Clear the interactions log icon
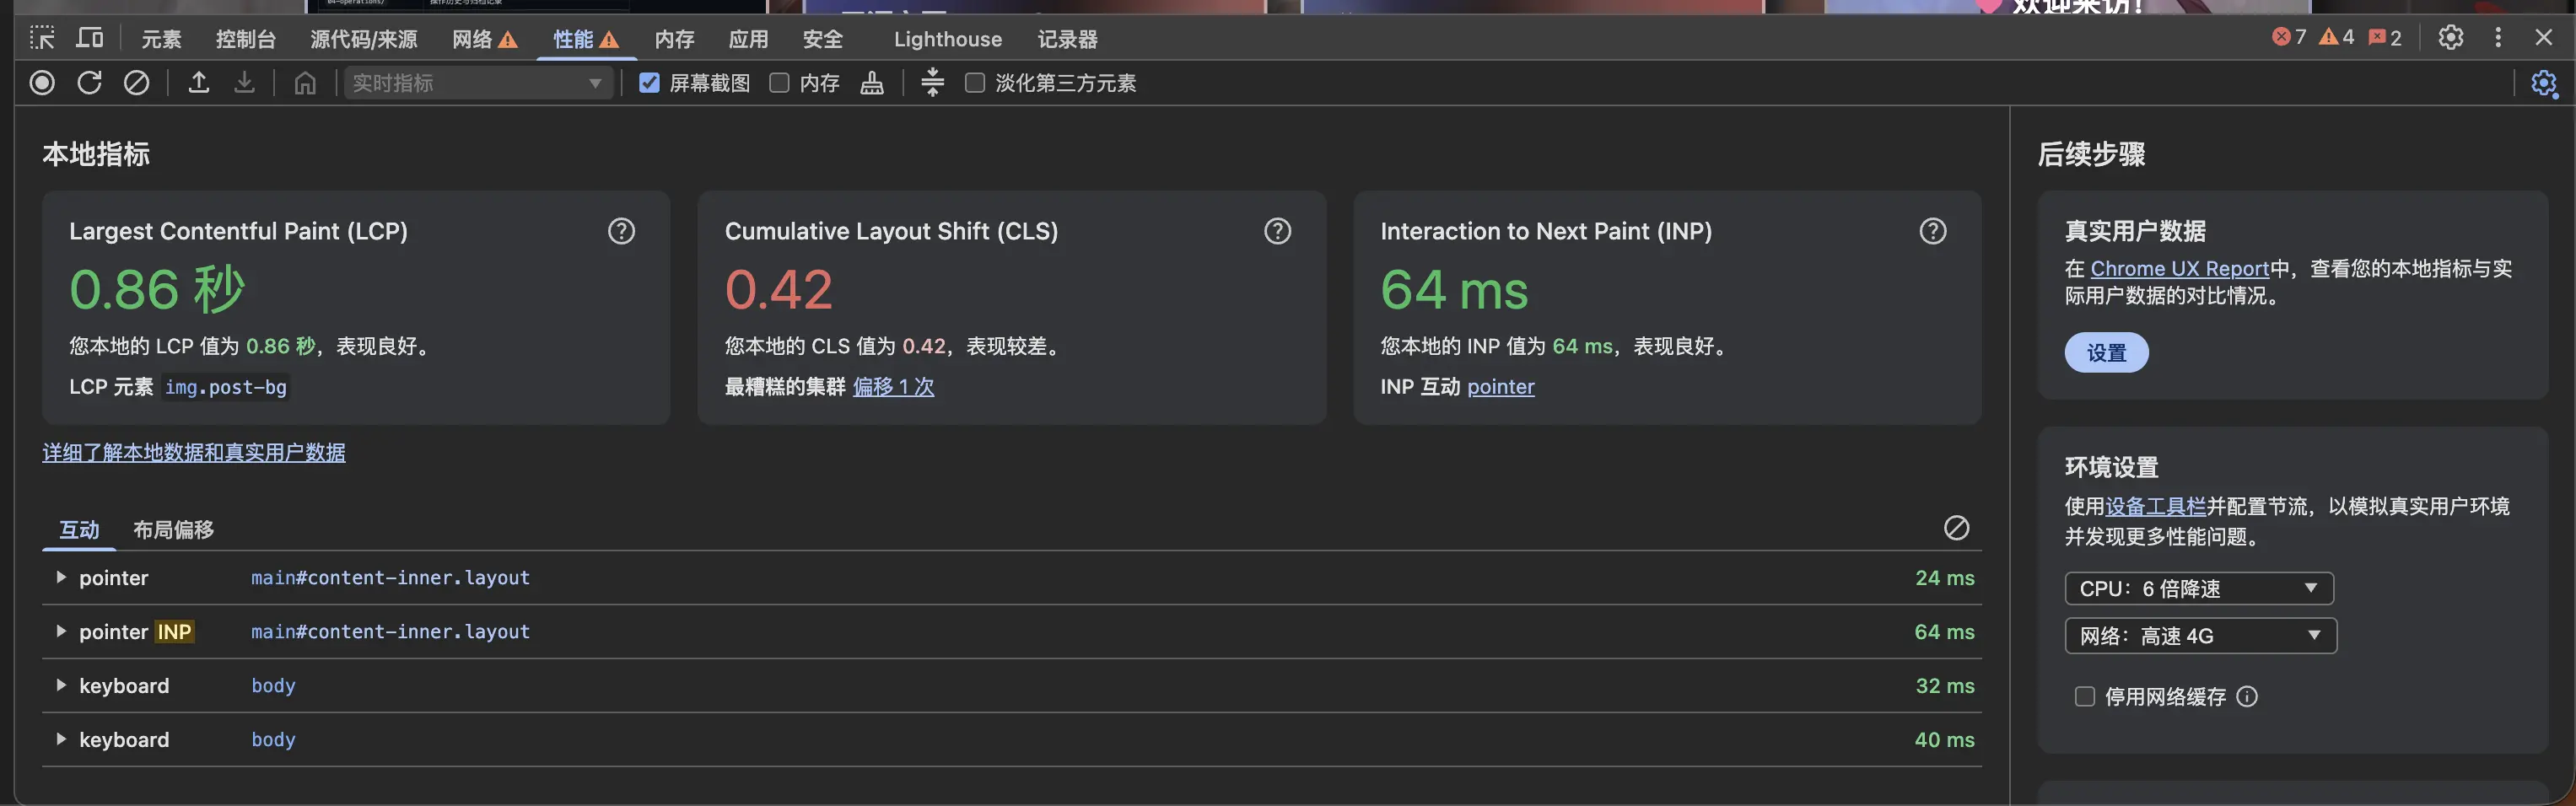 [x=1956, y=528]
